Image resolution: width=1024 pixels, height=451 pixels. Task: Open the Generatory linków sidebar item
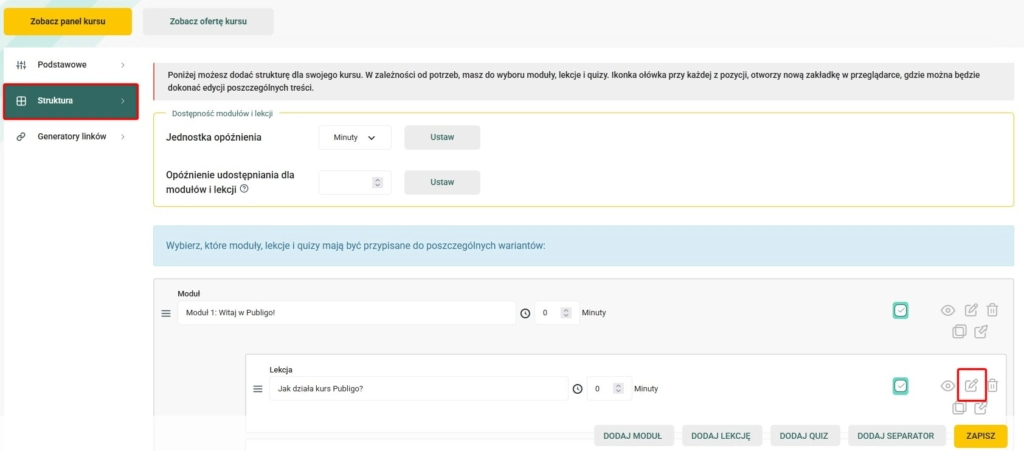[x=71, y=137]
